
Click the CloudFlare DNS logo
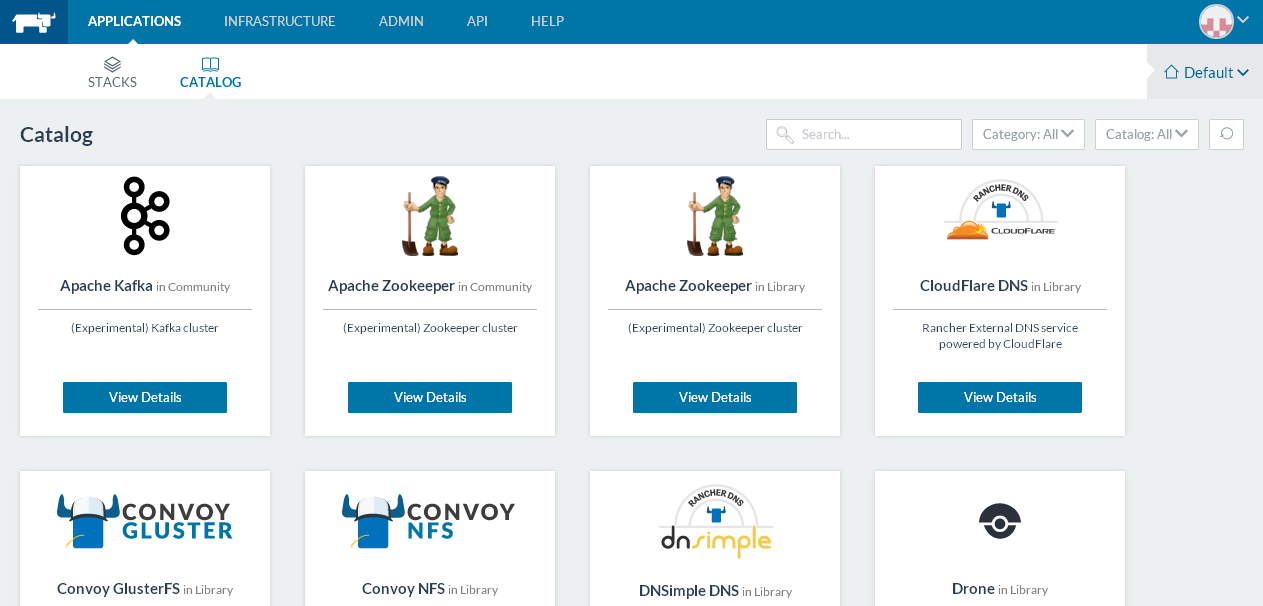1000,211
